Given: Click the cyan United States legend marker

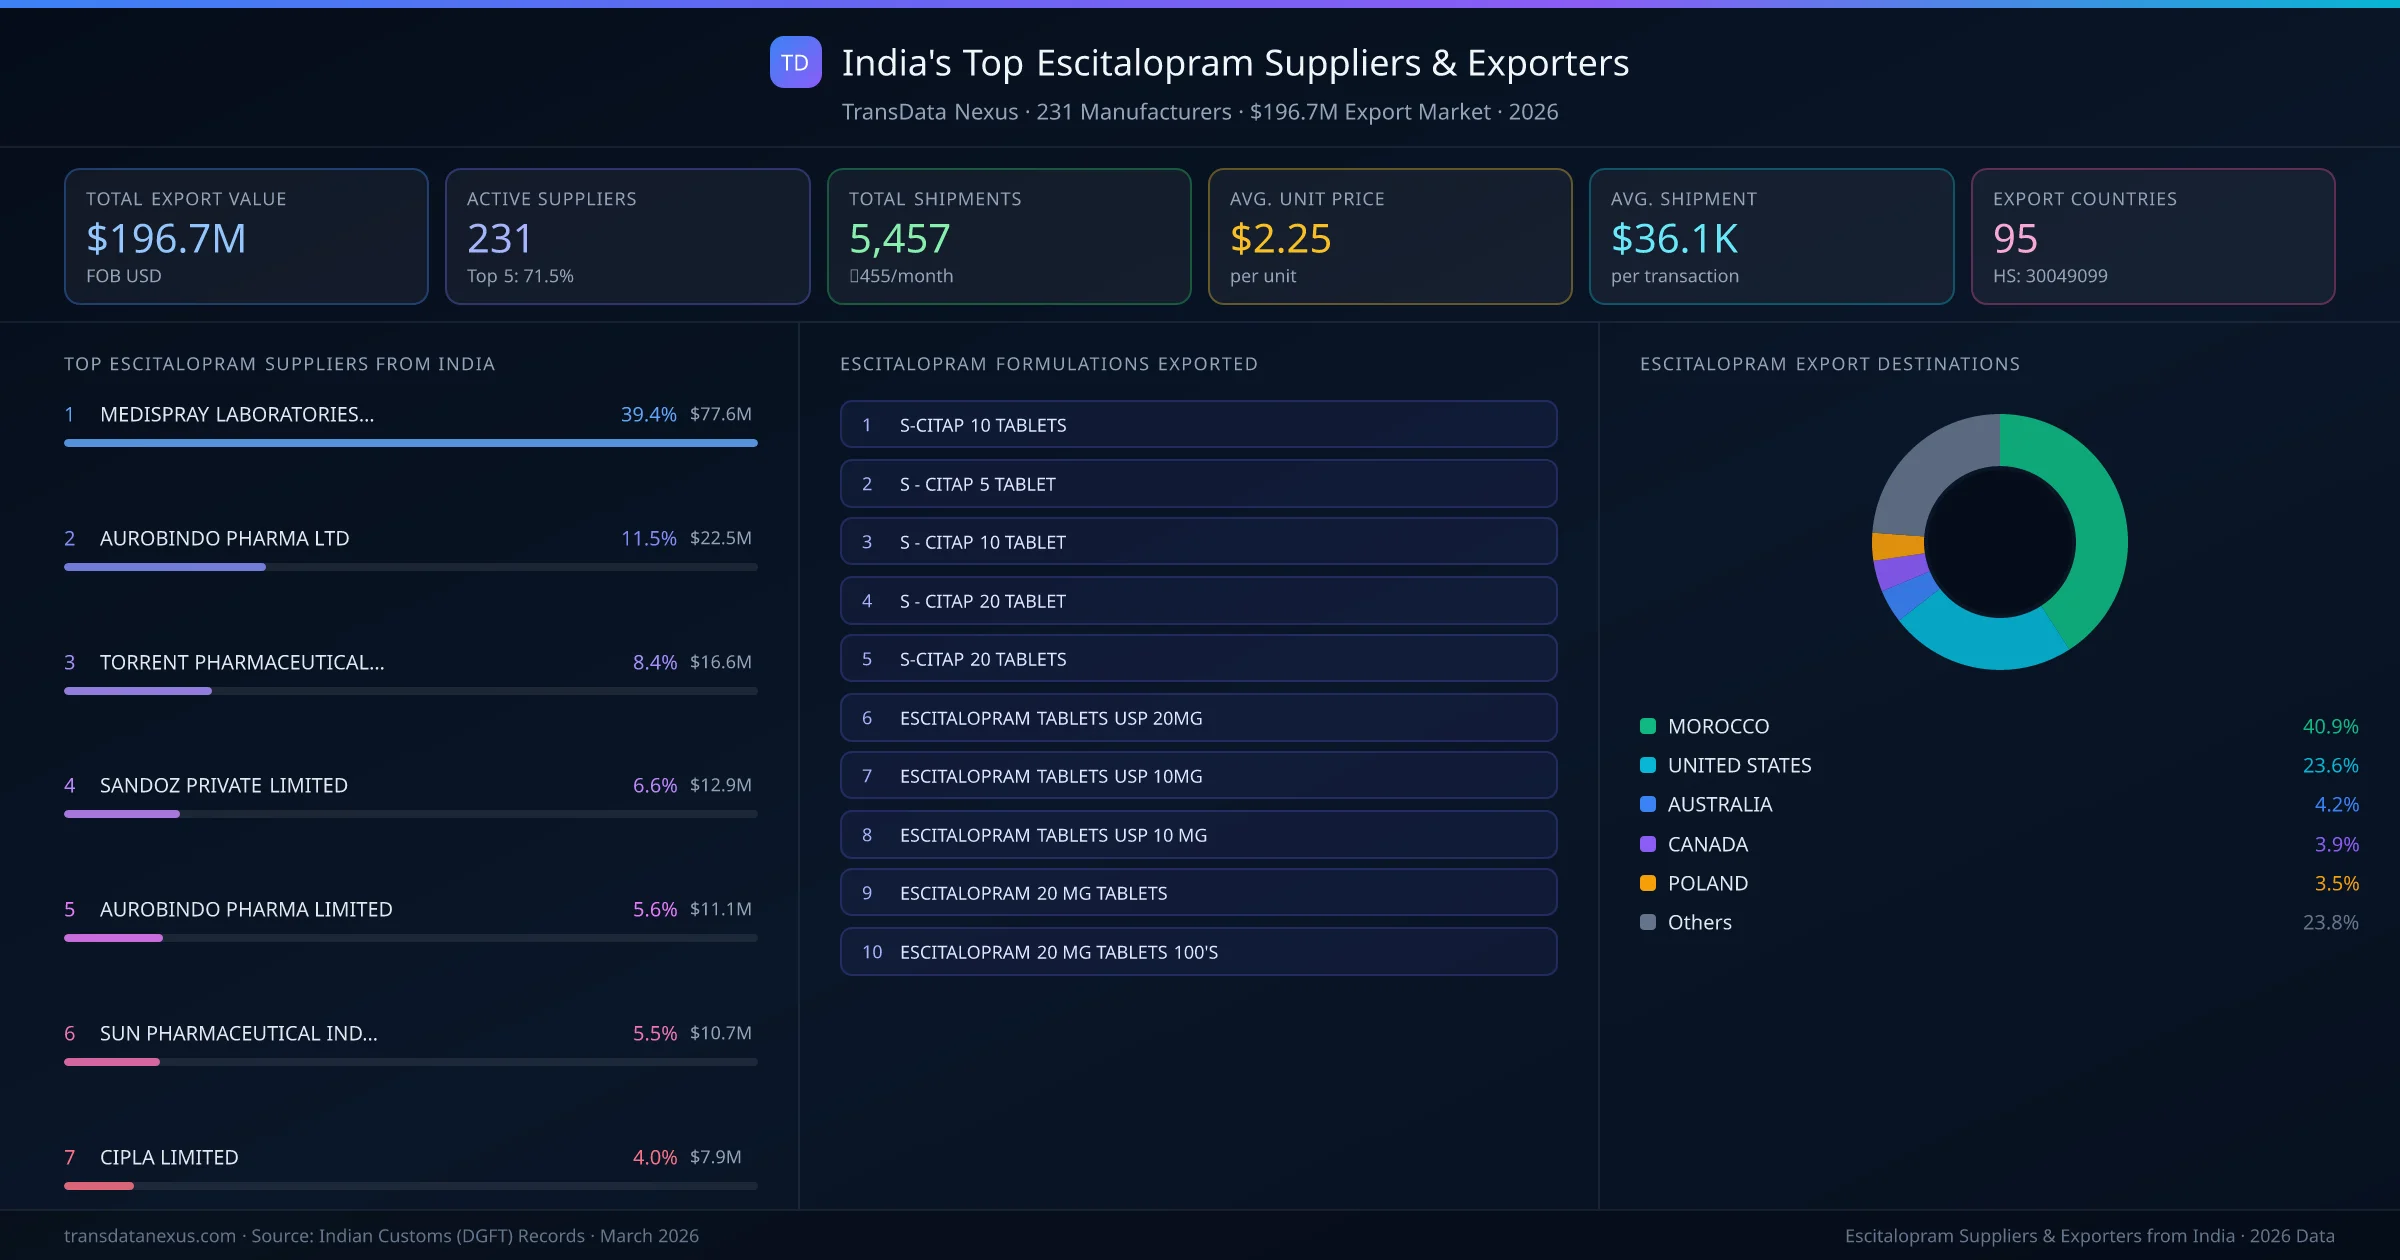Looking at the screenshot, I should click(x=1647, y=765).
